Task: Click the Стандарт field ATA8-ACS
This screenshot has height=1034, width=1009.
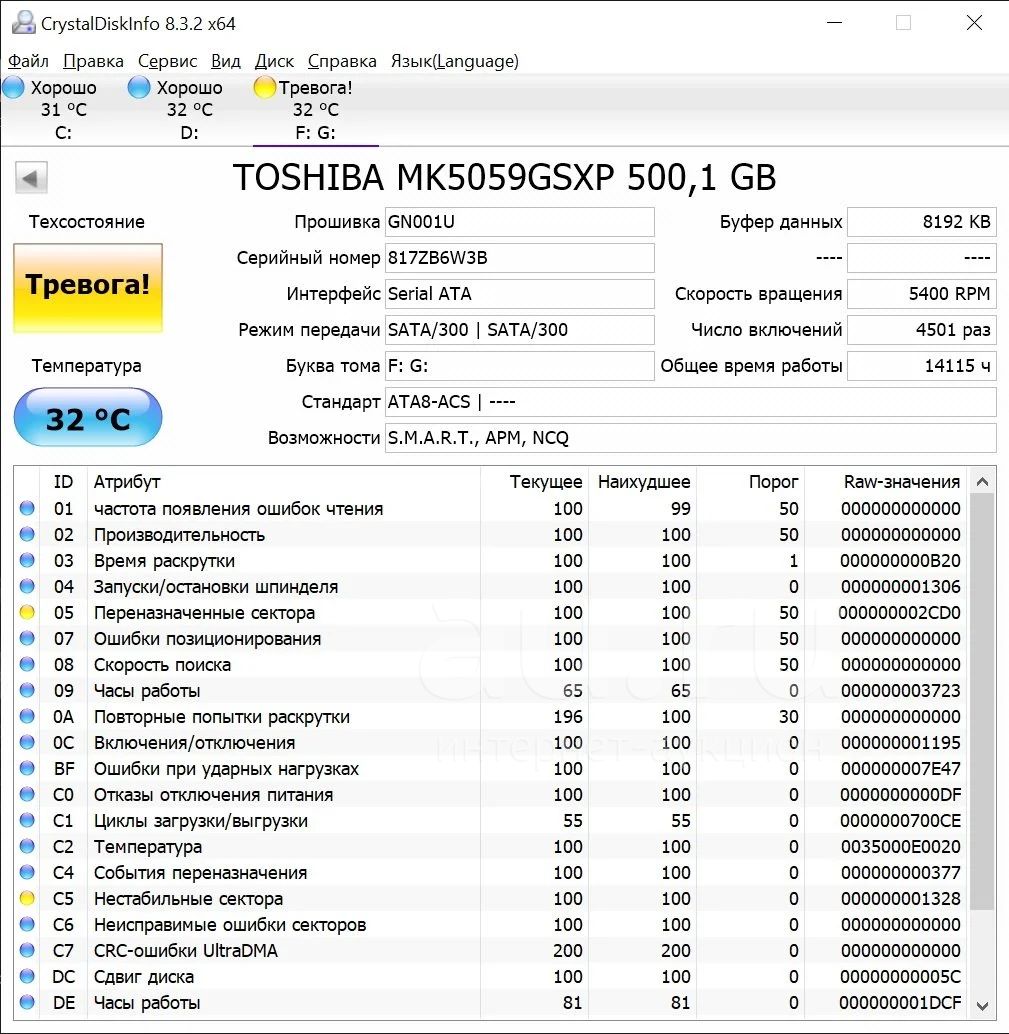Action: coord(690,402)
